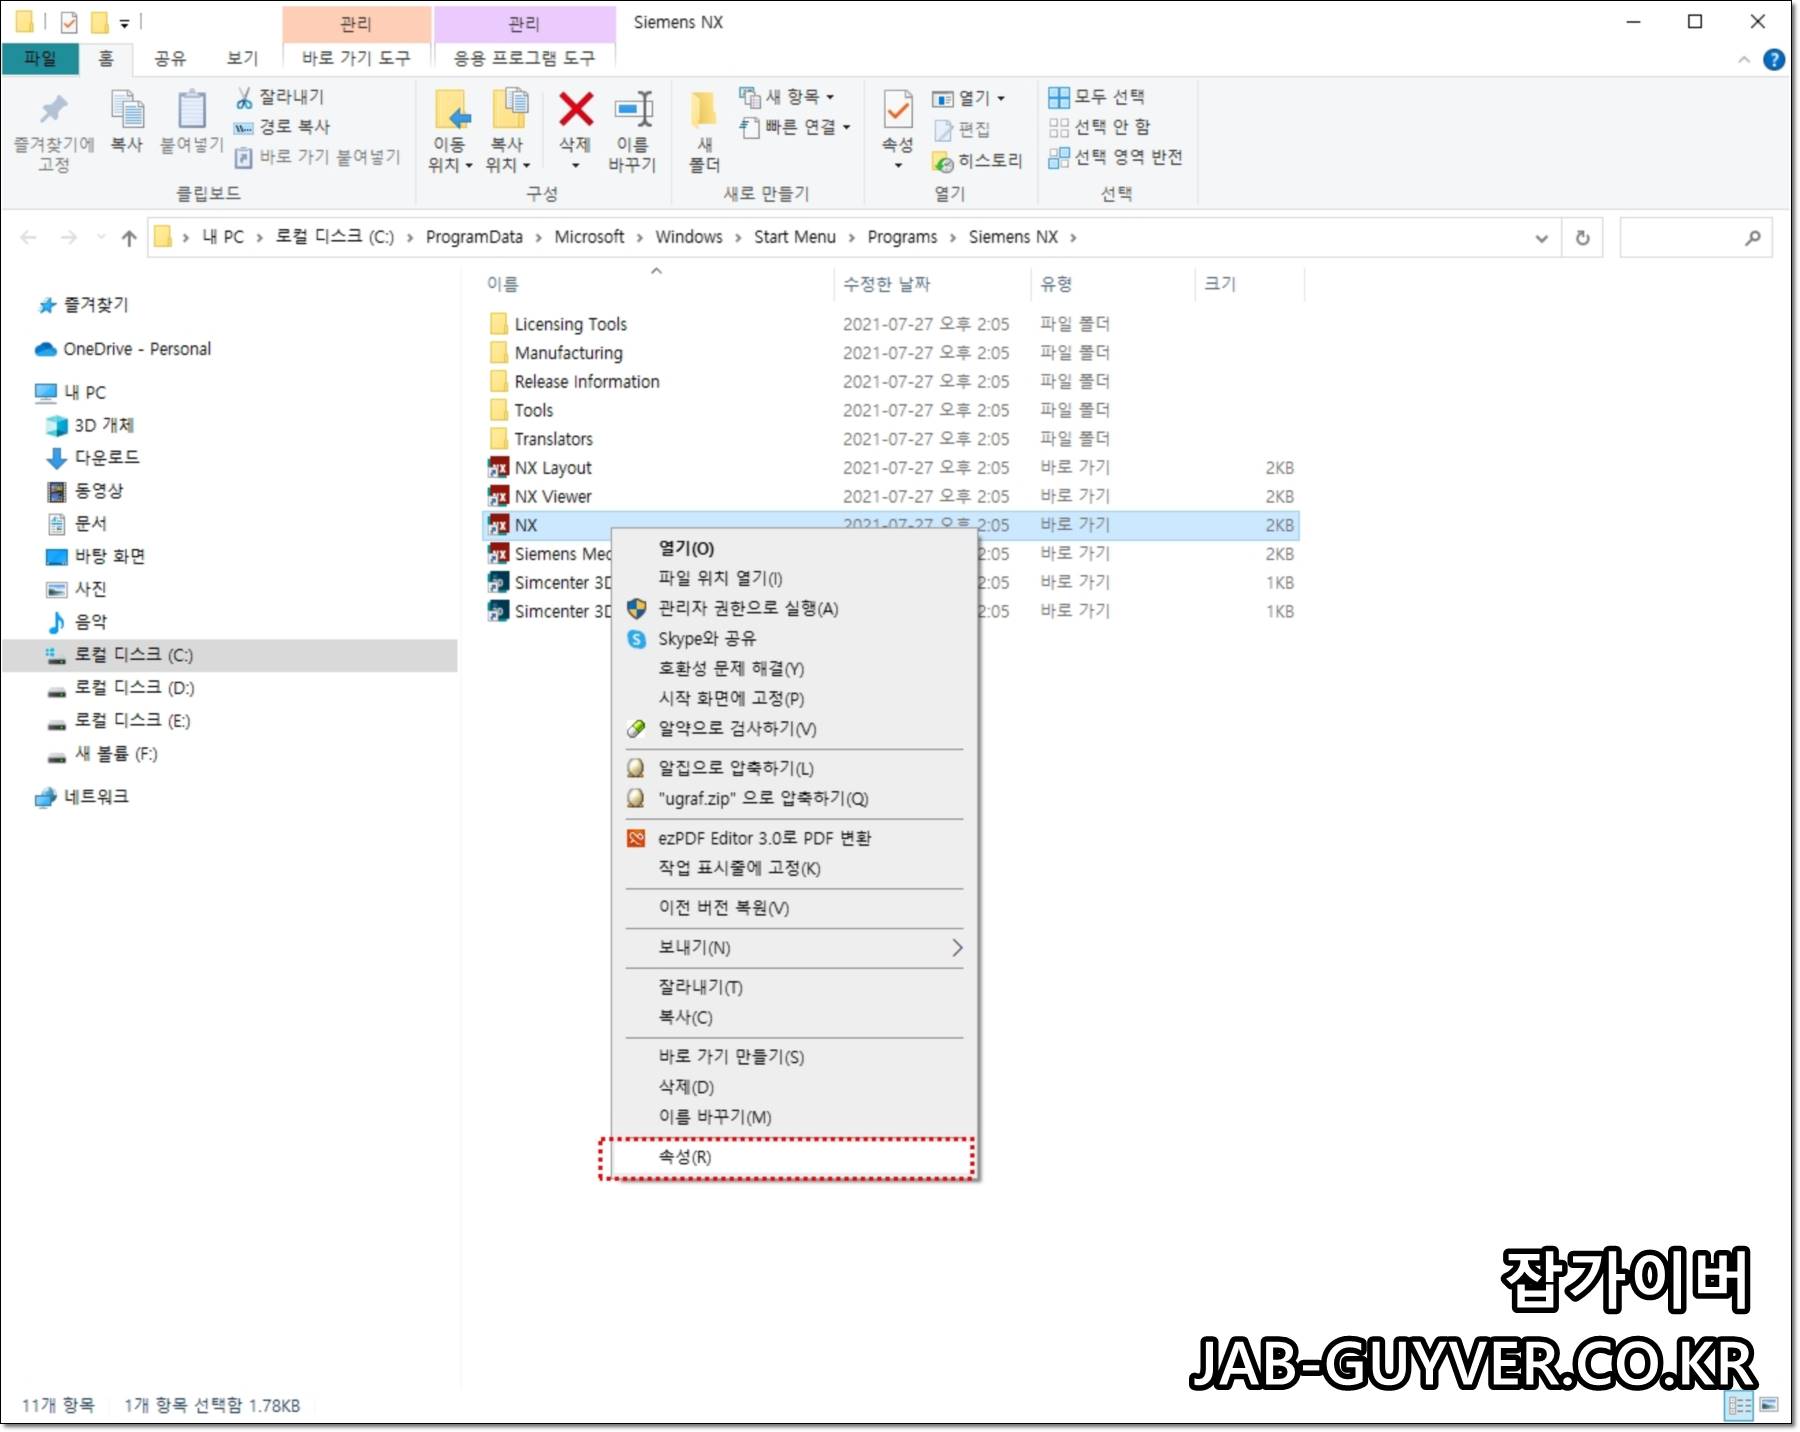Switch to the large icons view button
This screenshot has height=1432, width=1800.
click(x=1769, y=1405)
